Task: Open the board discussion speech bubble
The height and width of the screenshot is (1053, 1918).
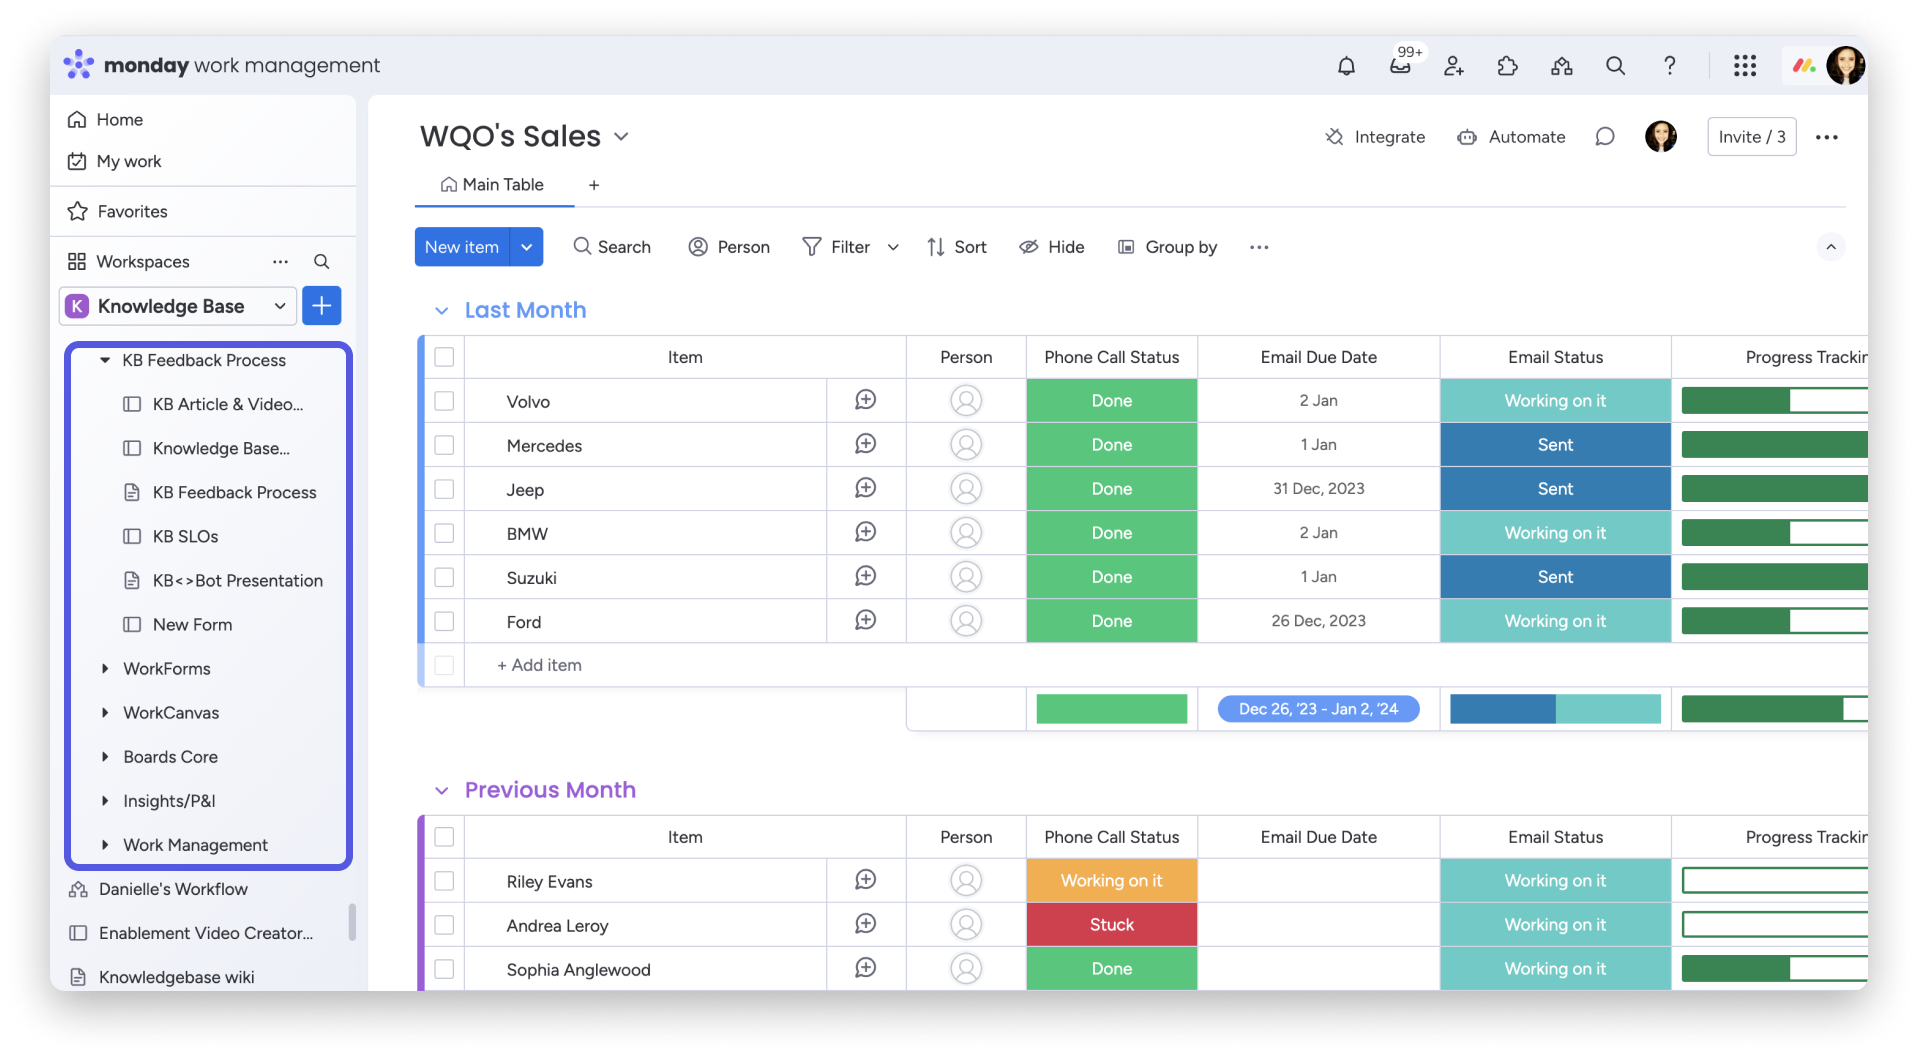Action: tap(1604, 137)
